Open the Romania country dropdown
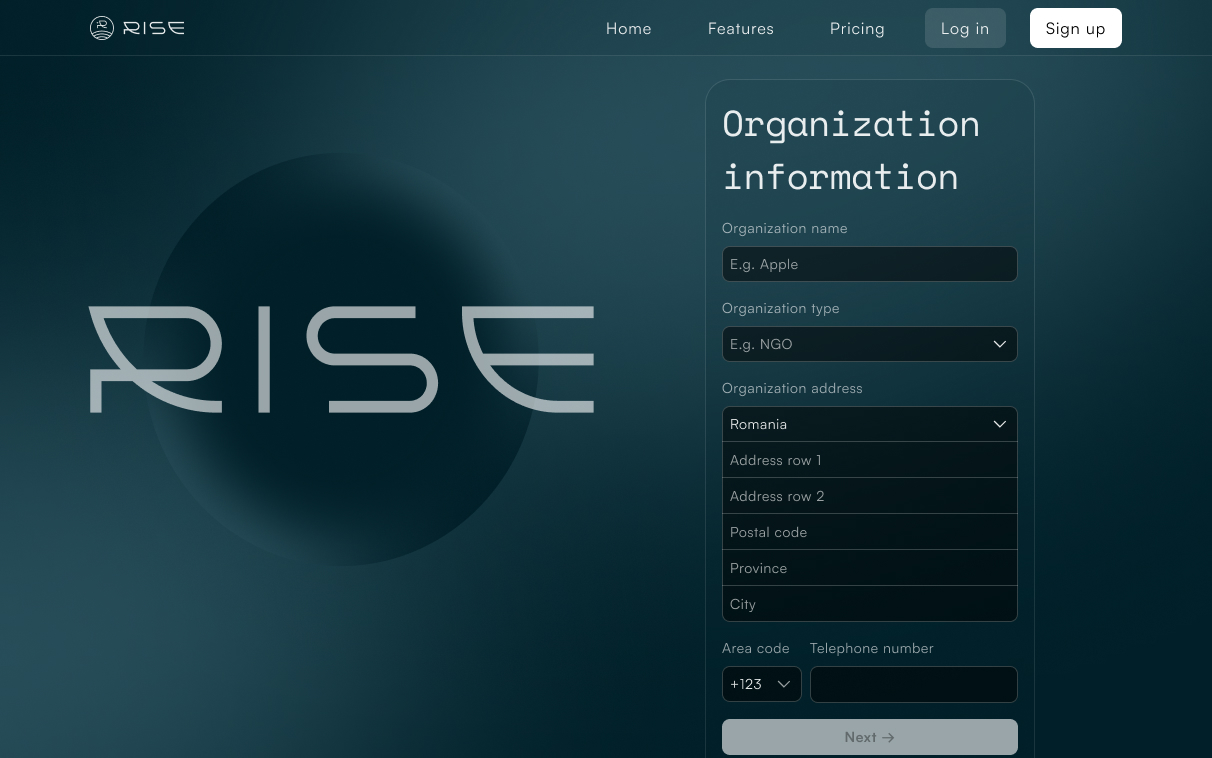This screenshot has height=758, width=1212. [869, 424]
